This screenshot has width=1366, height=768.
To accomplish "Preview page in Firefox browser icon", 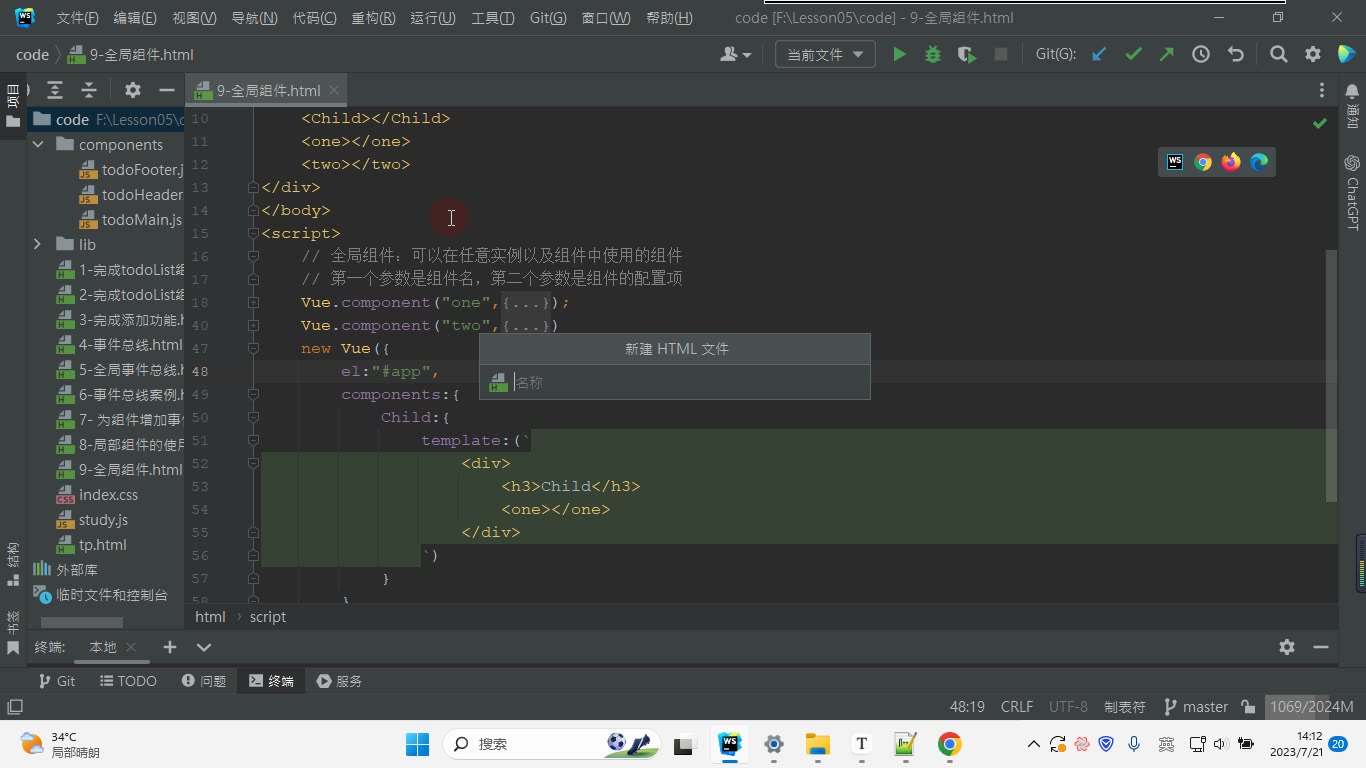I will [1231, 162].
